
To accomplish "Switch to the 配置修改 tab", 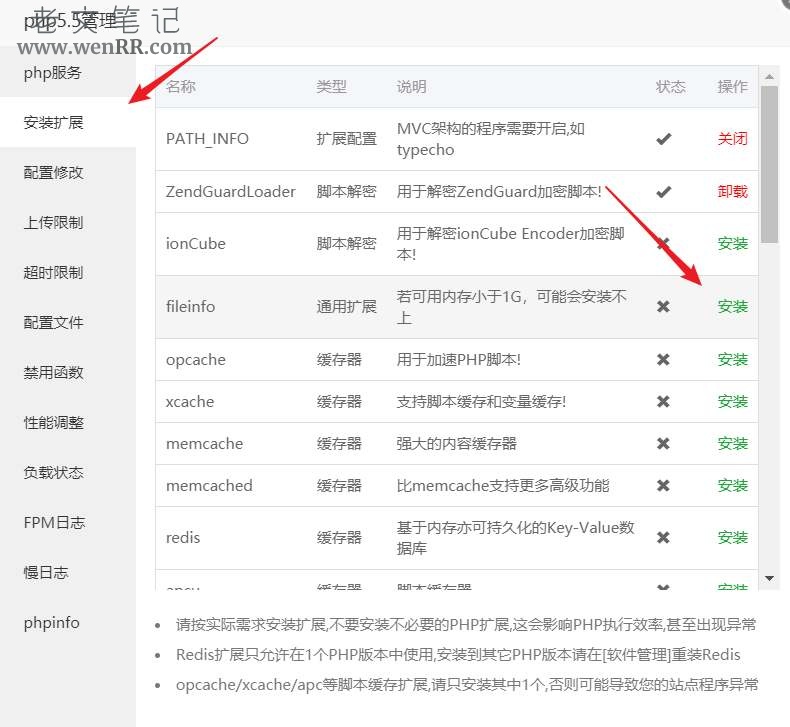I will click(x=54, y=173).
